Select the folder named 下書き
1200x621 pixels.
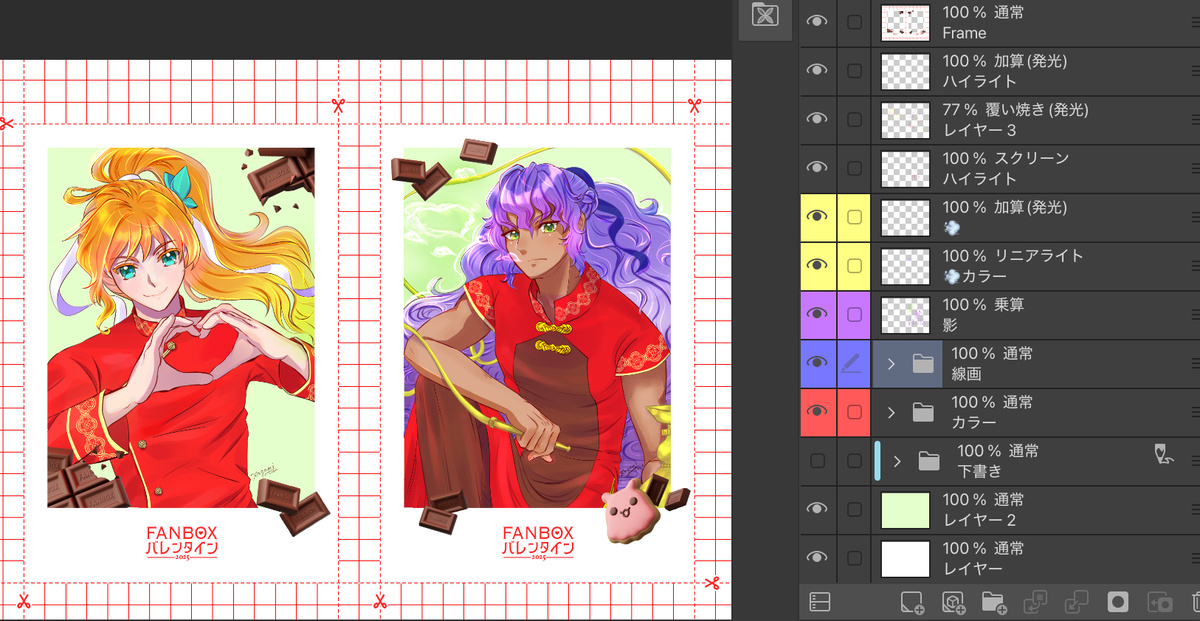pos(980,472)
